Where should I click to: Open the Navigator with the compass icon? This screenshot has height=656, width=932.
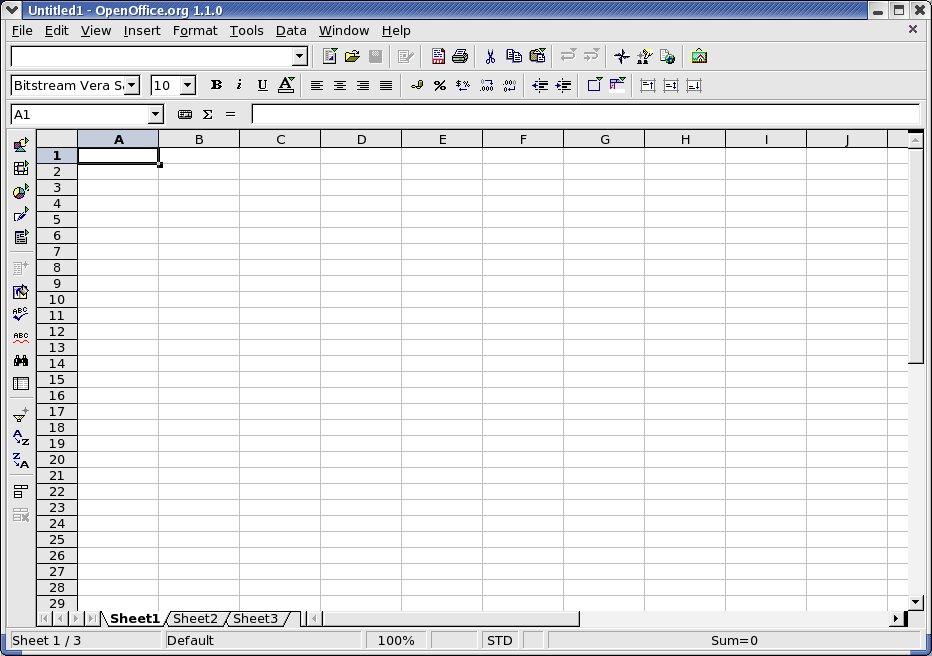[622, 56]
